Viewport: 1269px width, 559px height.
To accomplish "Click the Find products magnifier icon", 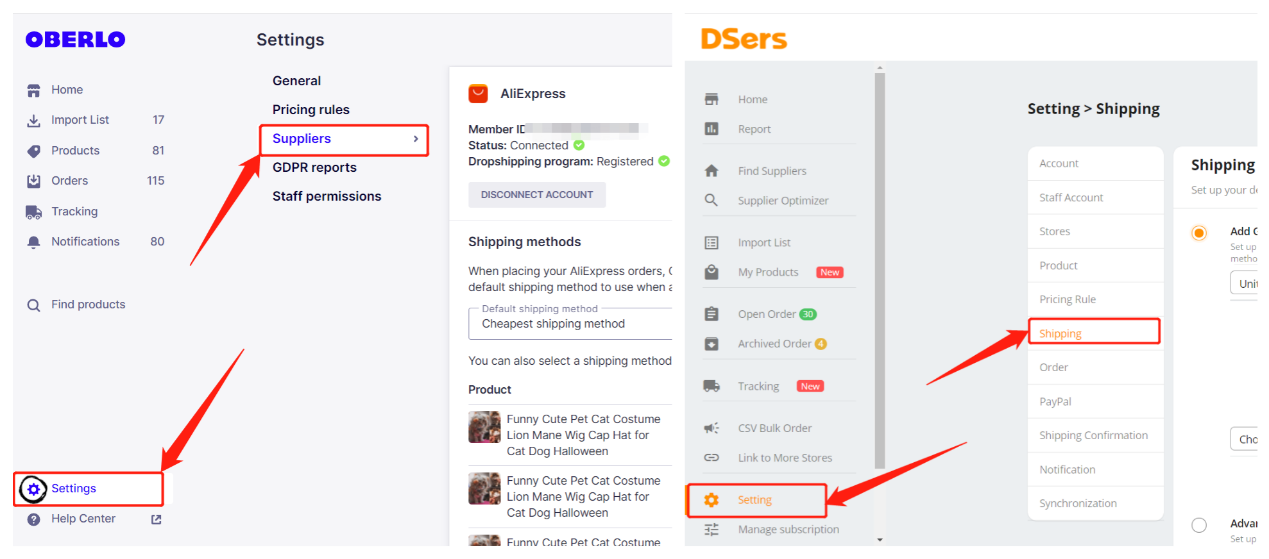I will (x=34, y=305).
